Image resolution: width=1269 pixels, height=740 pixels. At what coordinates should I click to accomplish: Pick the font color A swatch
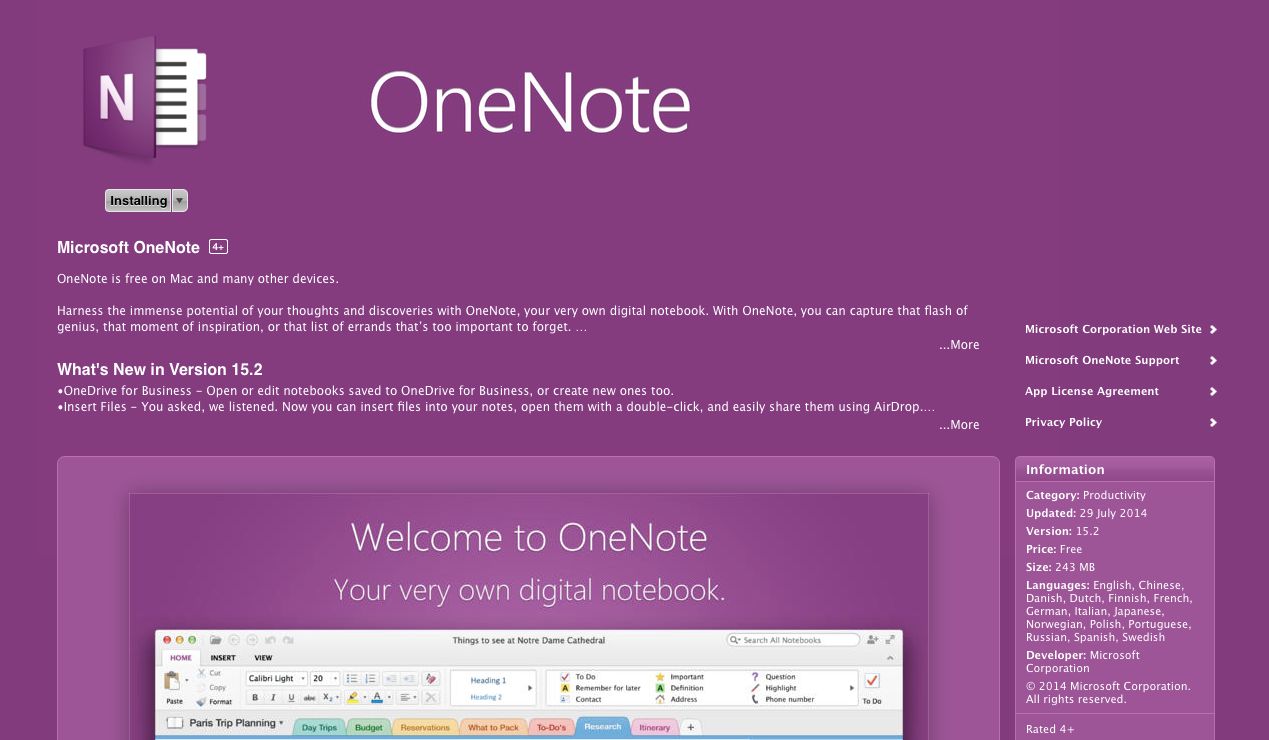(x=377, y=697)
